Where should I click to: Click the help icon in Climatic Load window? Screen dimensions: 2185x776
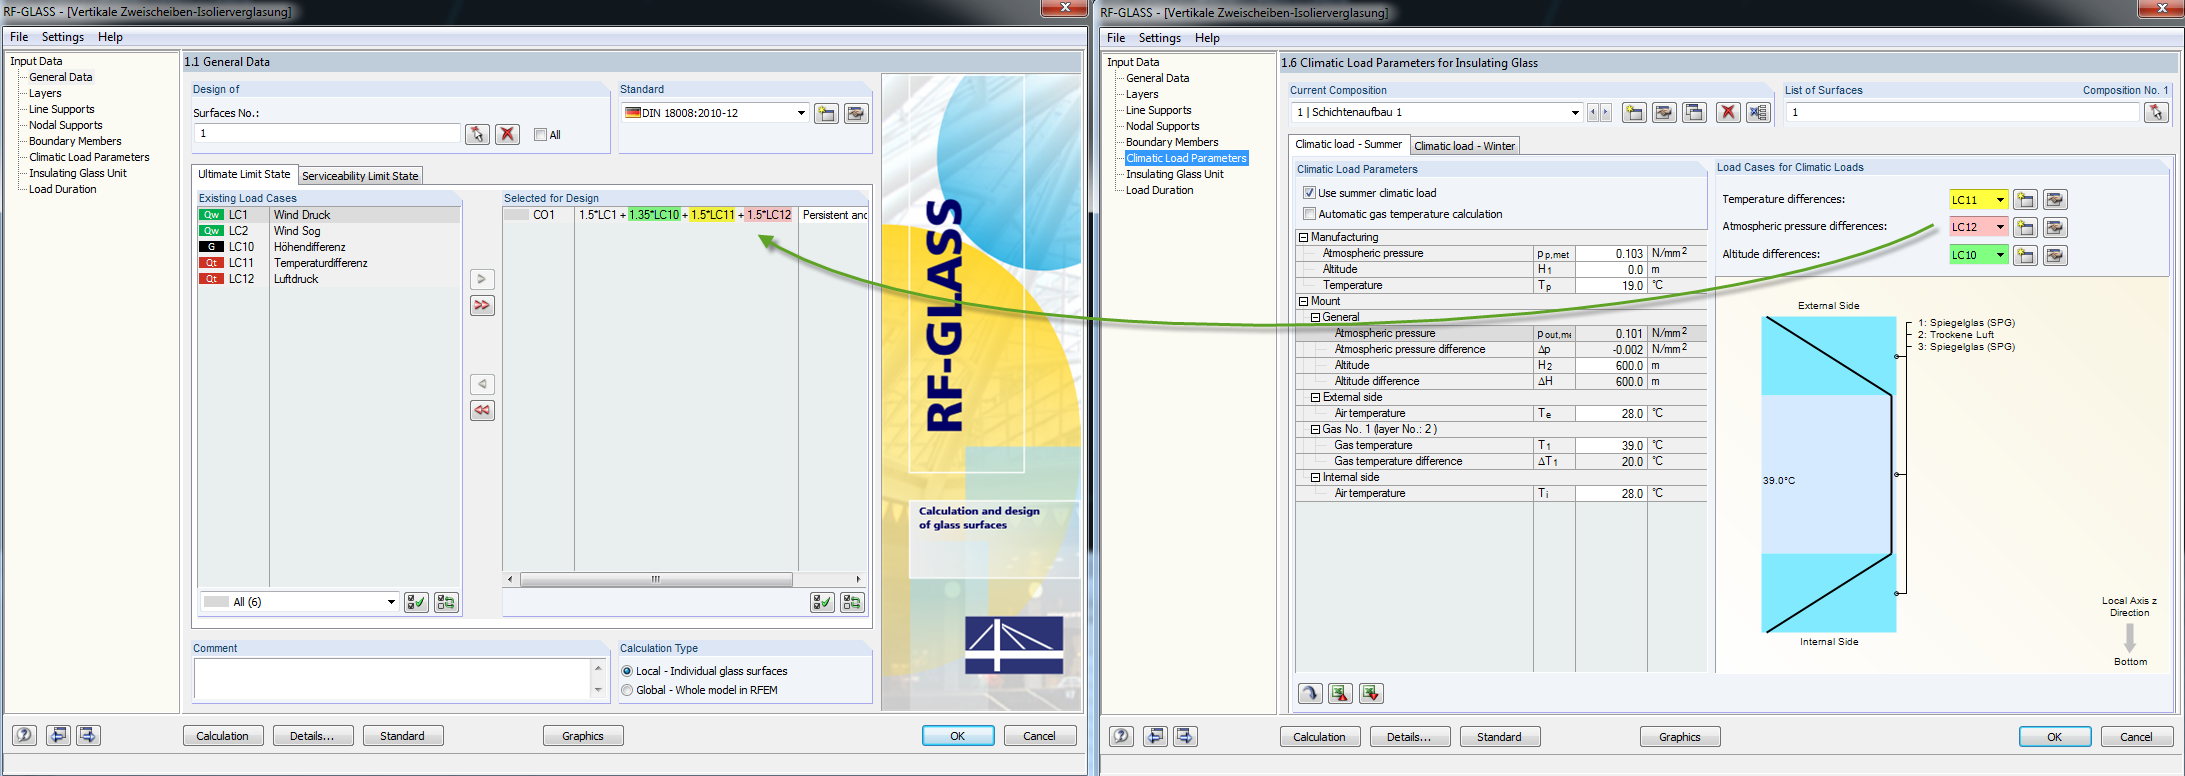(x=1122, y=736)
